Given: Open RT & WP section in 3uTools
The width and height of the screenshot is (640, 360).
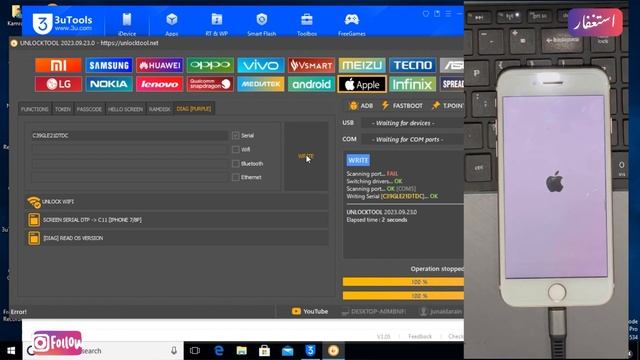Looking at the screenshot, I should tap(217, 24).
